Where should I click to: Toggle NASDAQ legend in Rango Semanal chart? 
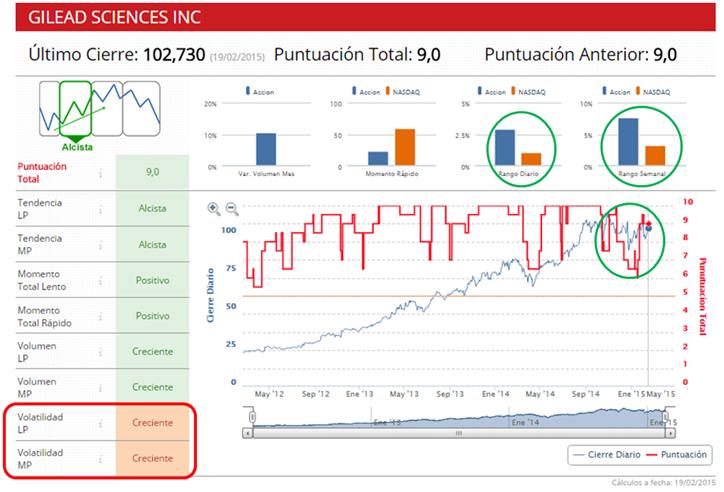pos(653,92)
